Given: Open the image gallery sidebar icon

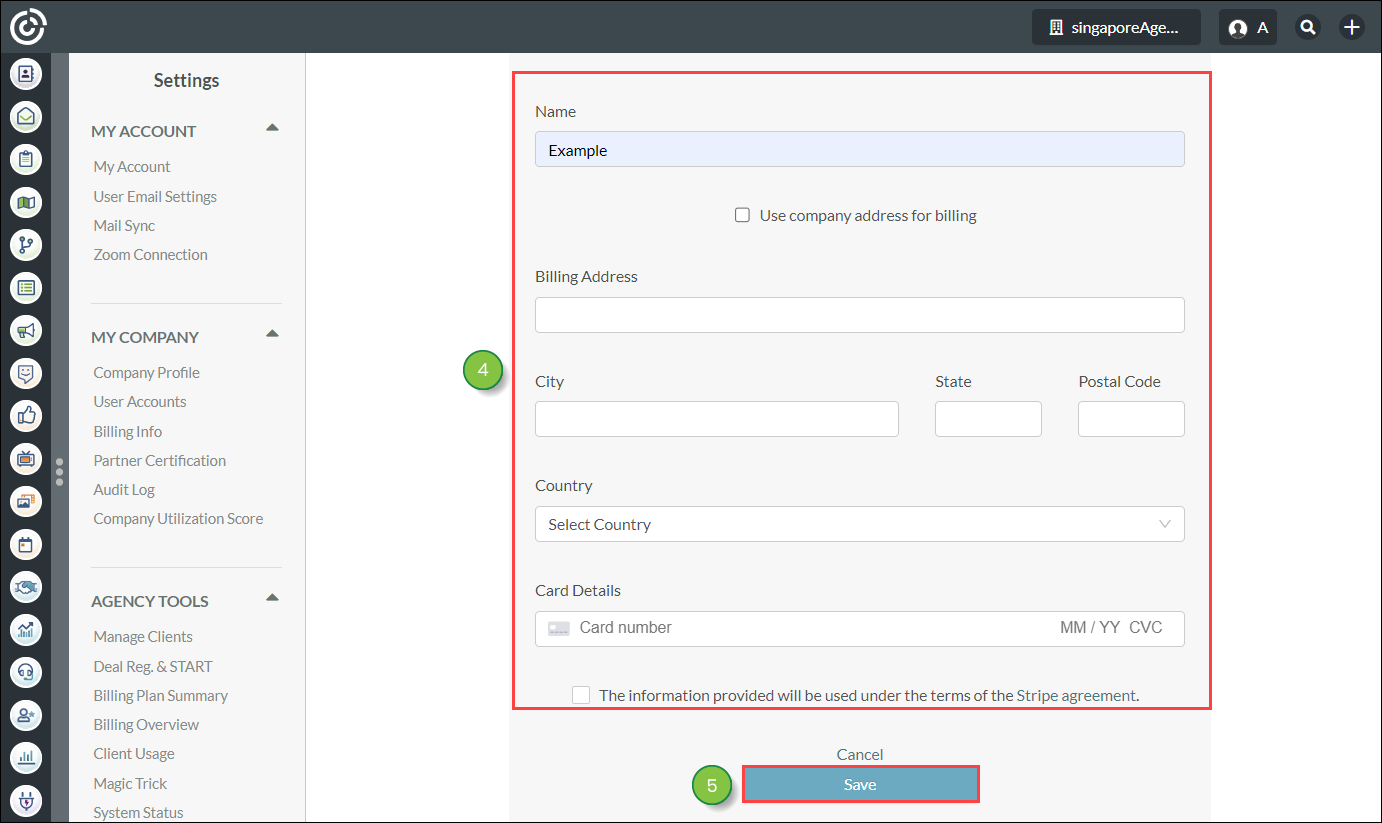Looking at the screenshot, I should click(26, 501).
